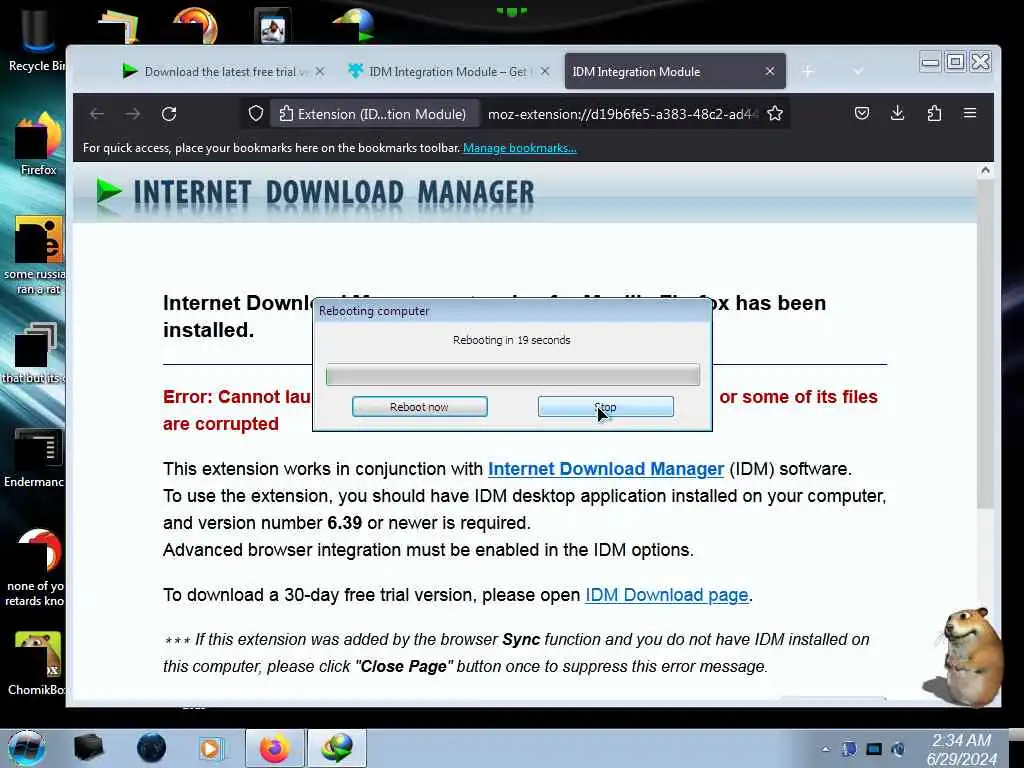The width and height of the screenshot is (1024, 768).
Task: Select the ChomikBox desktop icon
Action: (x=37, y=662)
